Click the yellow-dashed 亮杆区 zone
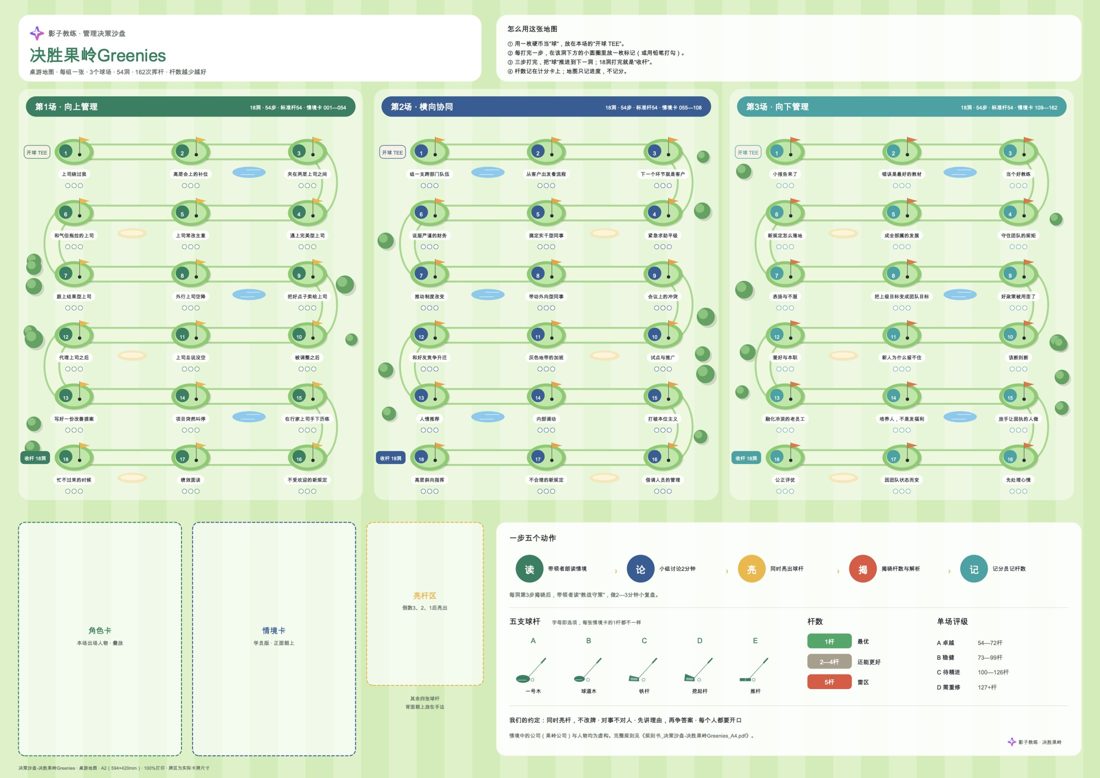 (x=424, y=604)
